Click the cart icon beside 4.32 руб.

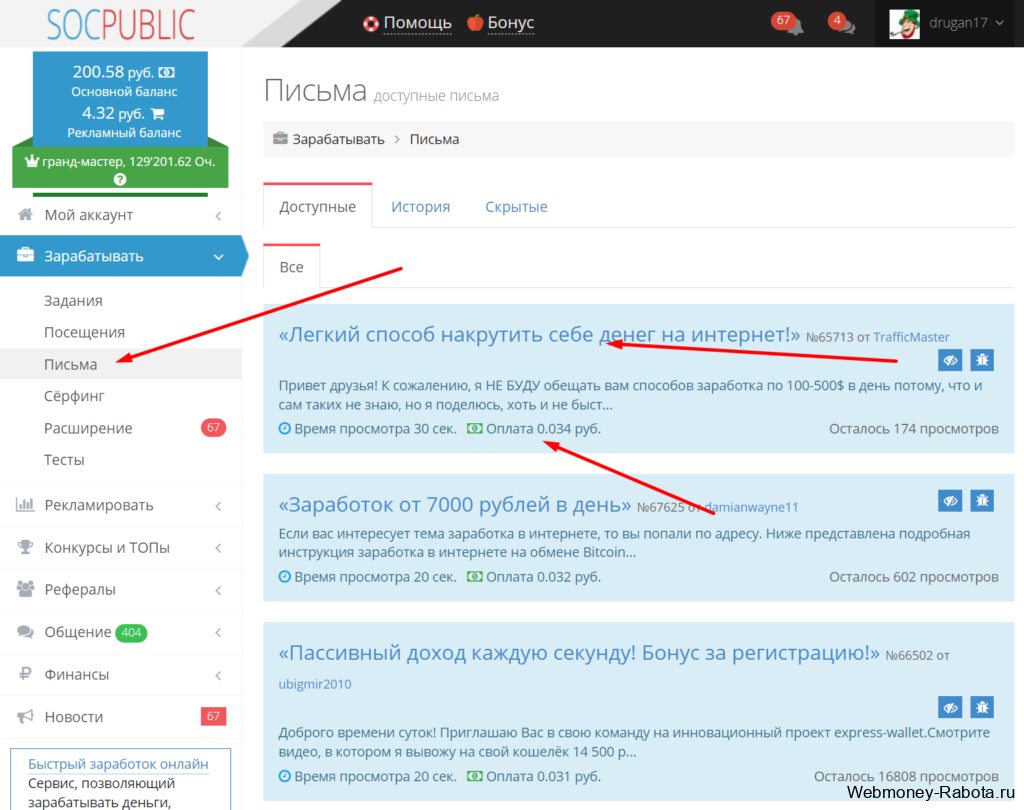pos(157,114)
